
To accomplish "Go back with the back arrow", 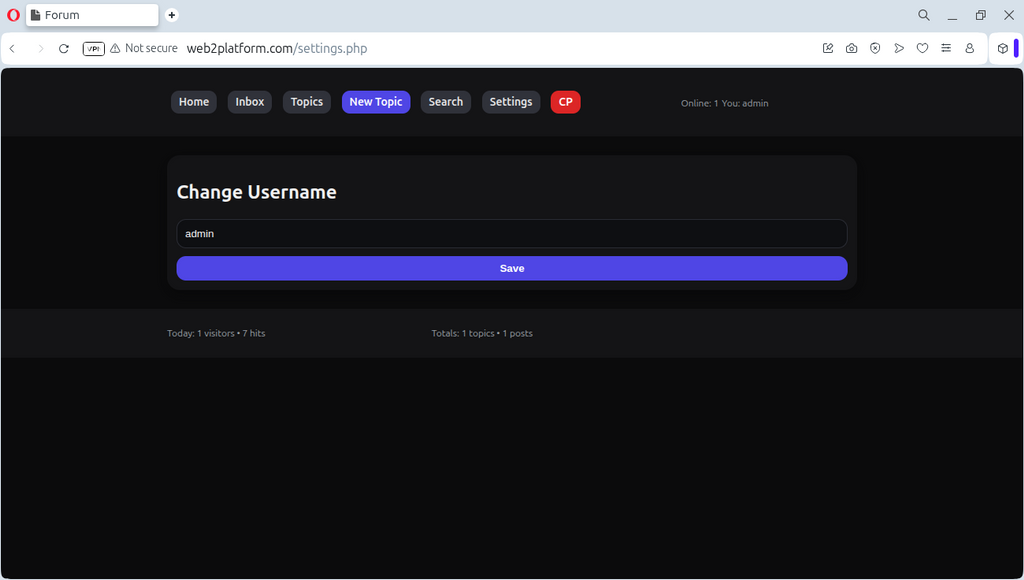I will click(12, 48).
